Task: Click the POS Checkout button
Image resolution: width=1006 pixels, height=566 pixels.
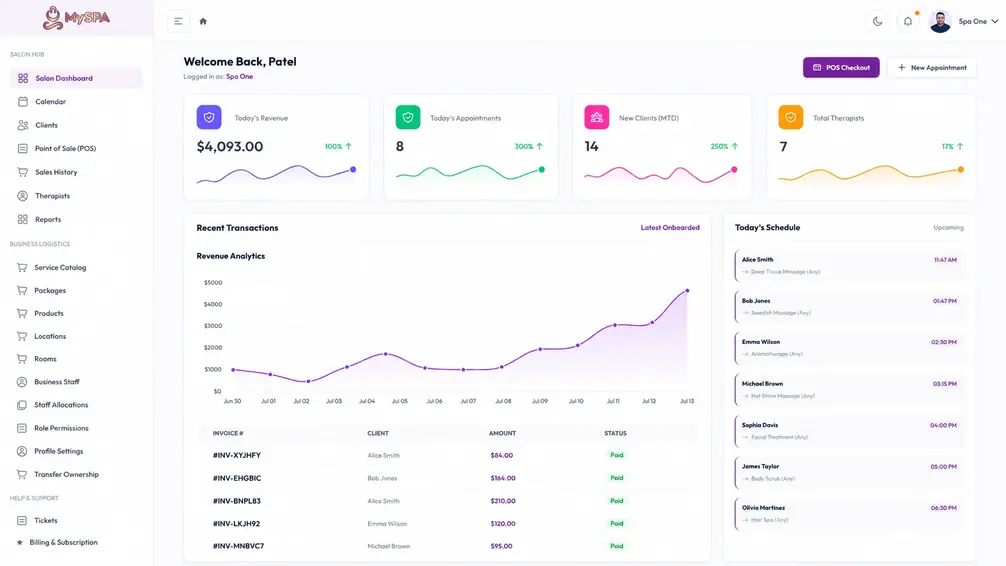Action: pos(841,67)
